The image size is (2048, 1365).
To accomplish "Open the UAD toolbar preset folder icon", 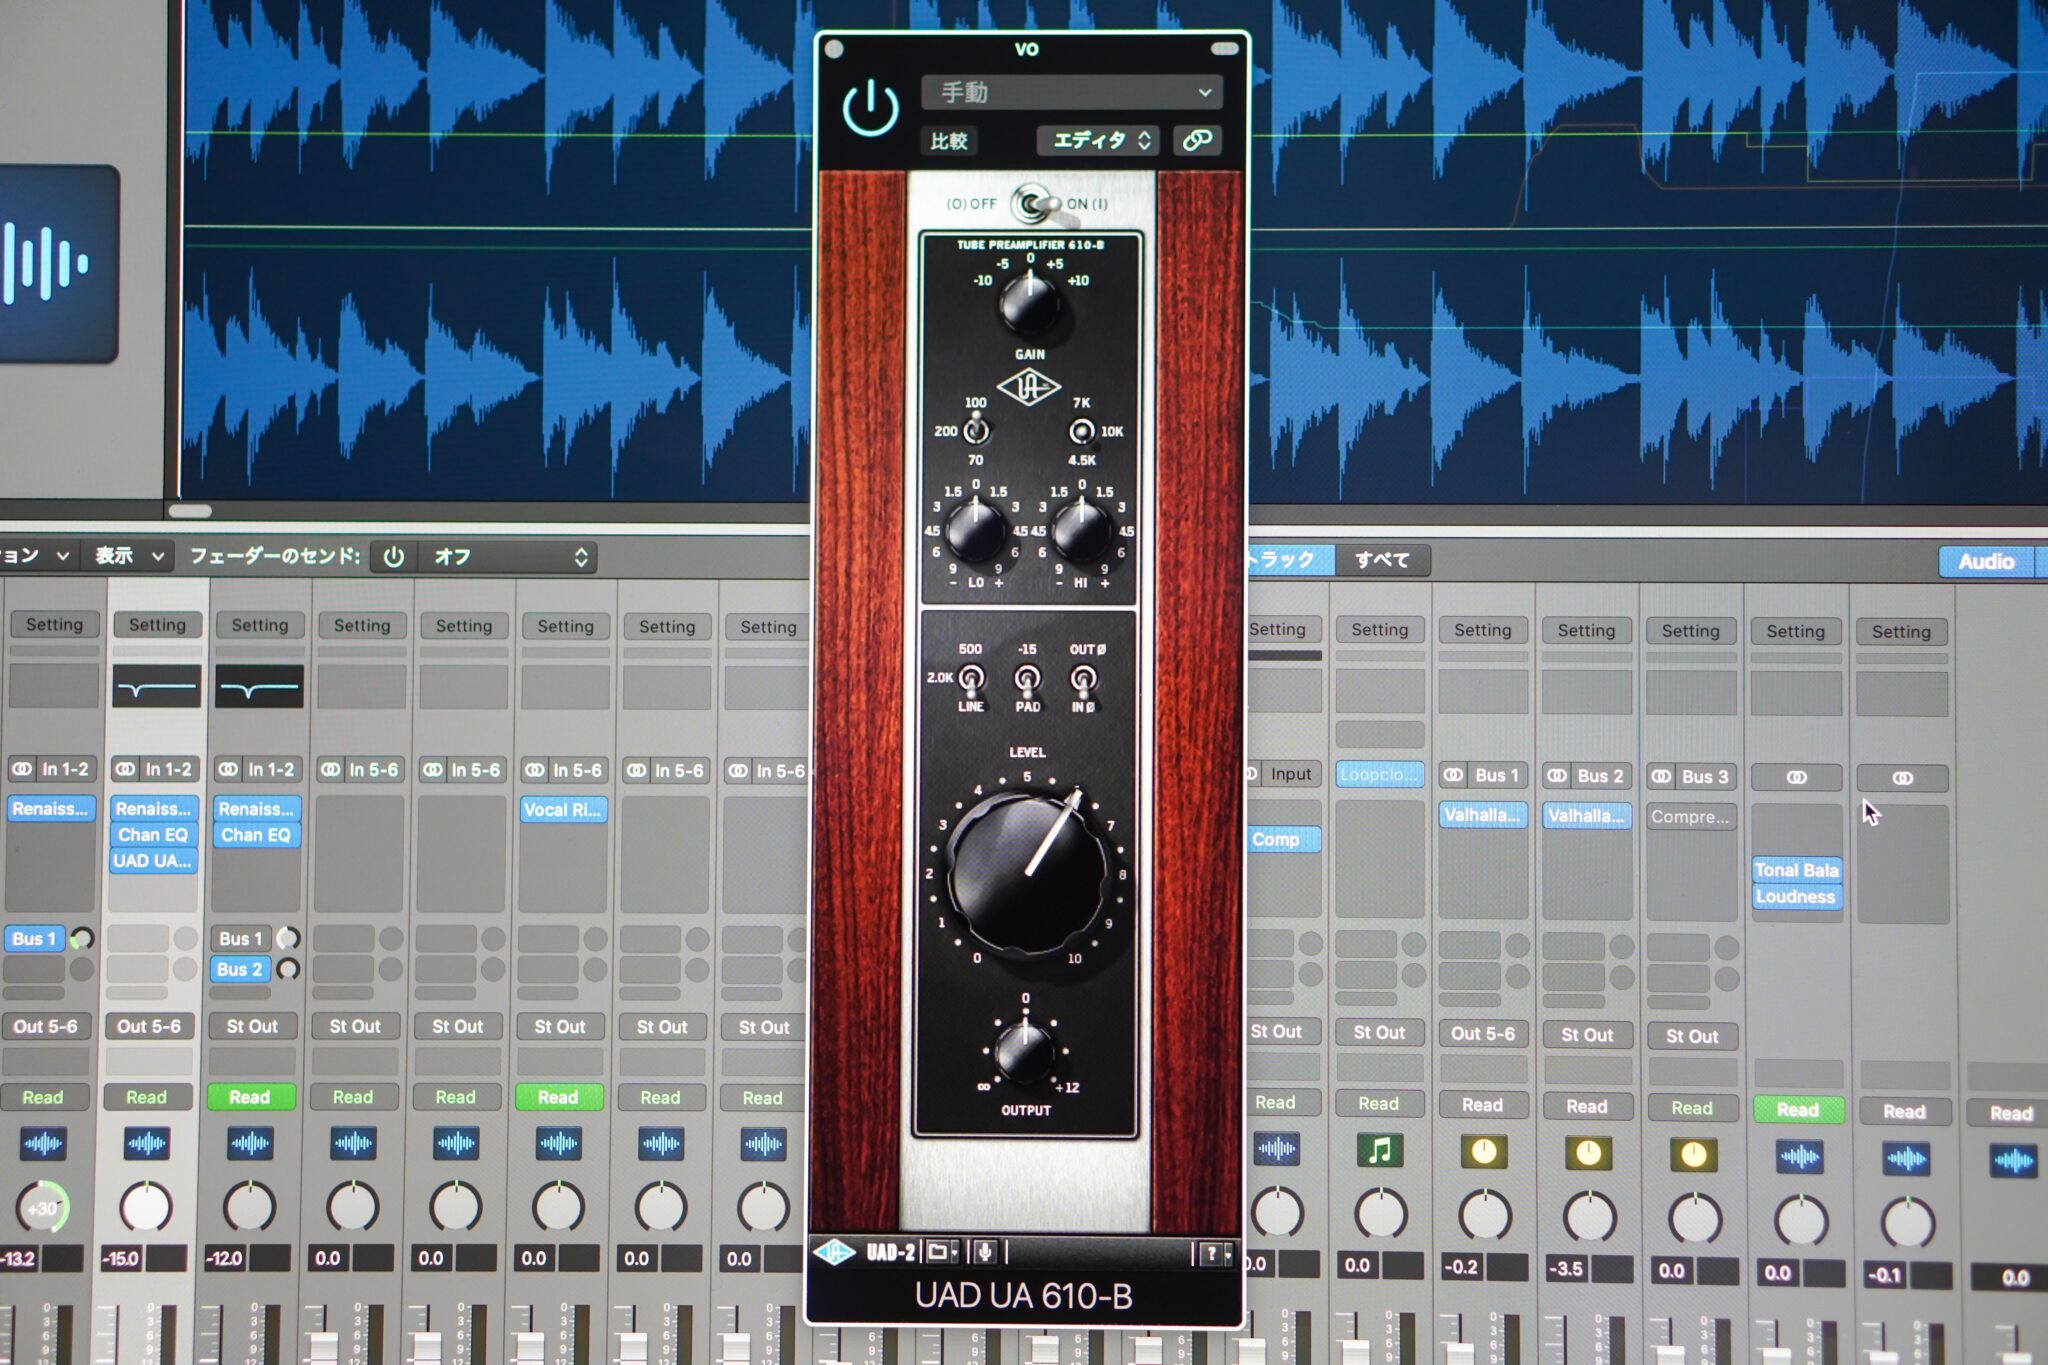I will tap(942, 1252).
